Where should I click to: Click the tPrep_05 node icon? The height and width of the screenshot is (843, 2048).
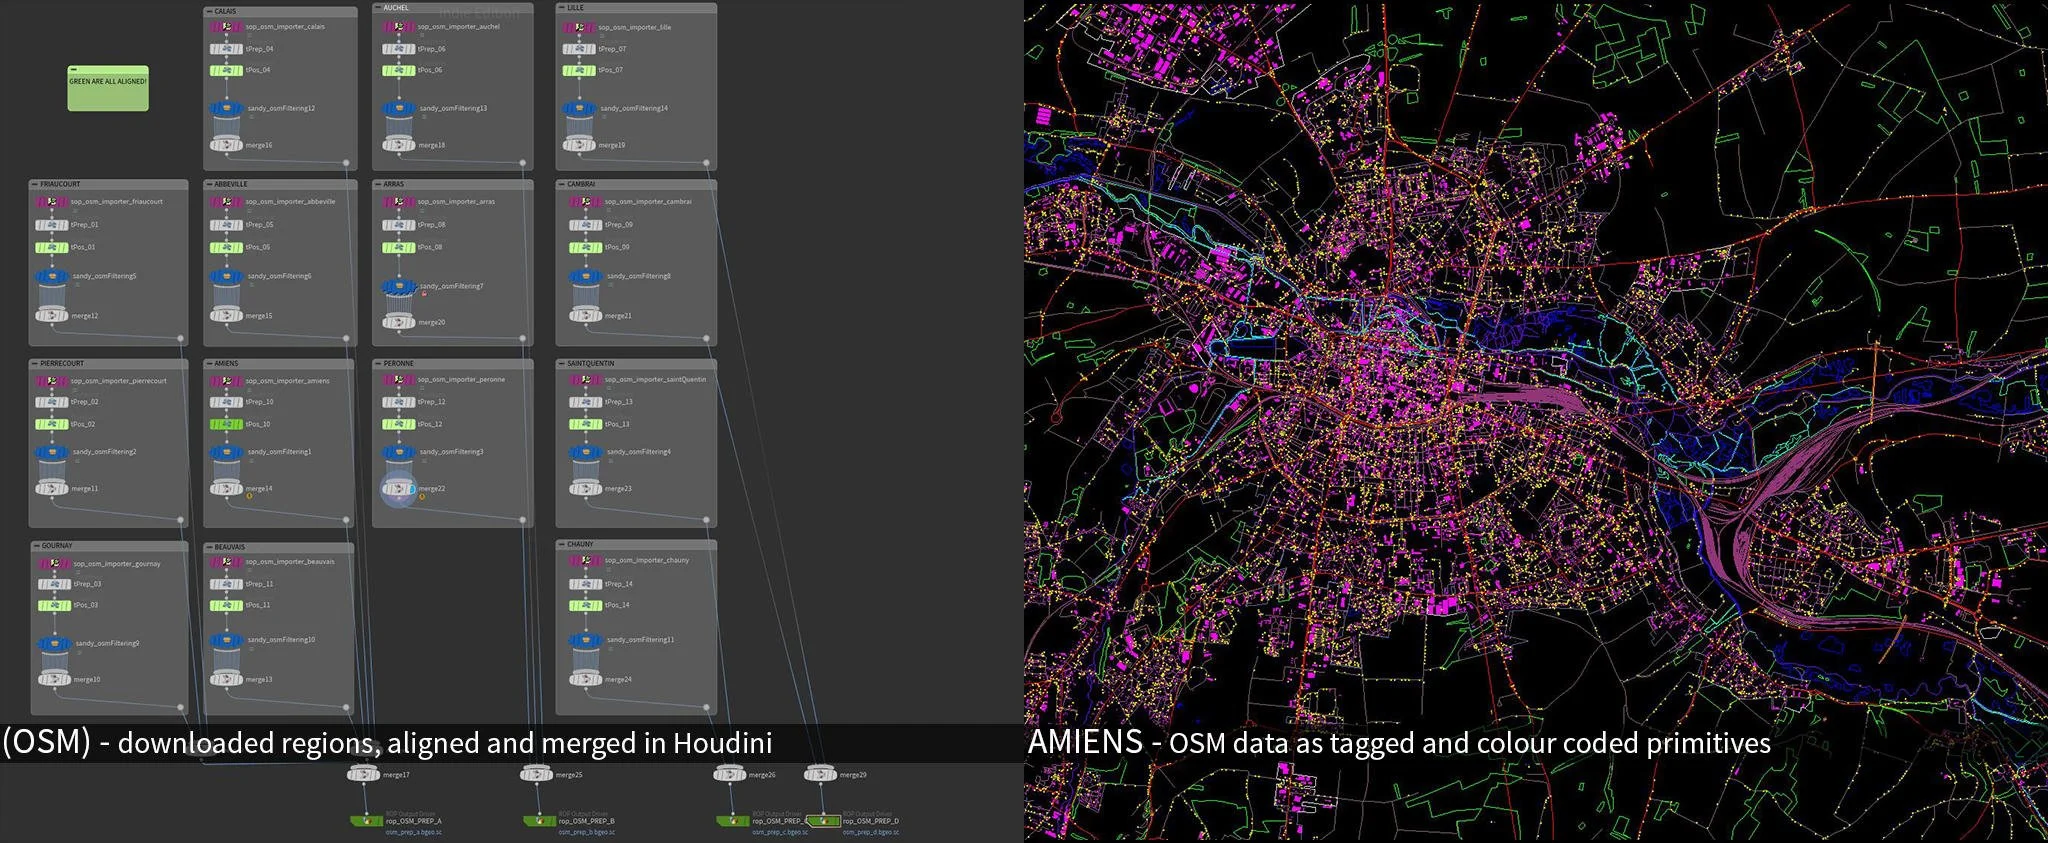(227, 225)
